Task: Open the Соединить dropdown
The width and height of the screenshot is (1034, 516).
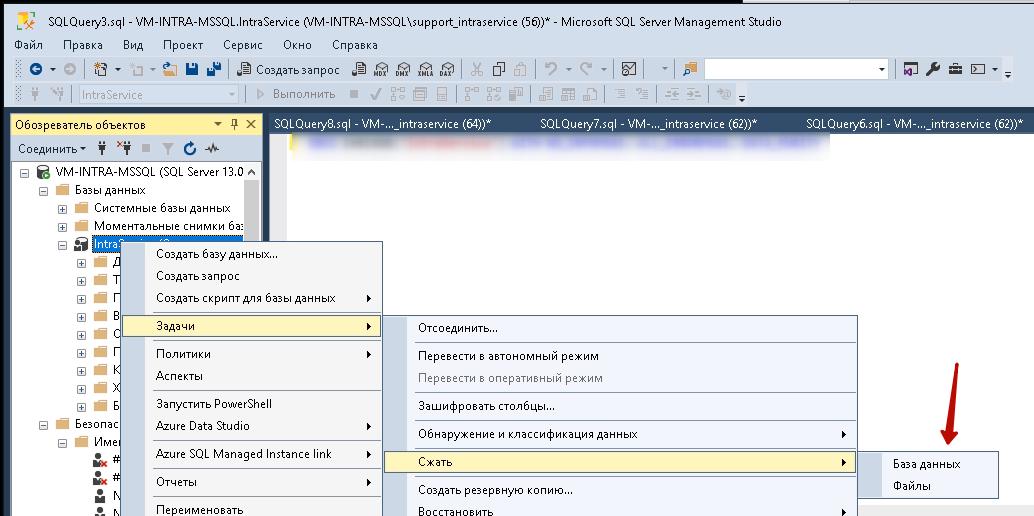Action: [52, 149]
